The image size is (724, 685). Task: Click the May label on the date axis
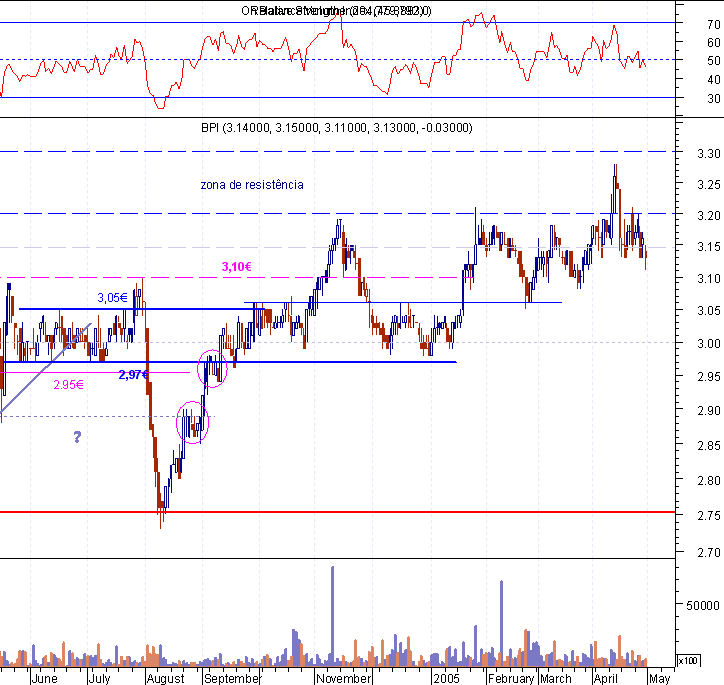[659, 679]
